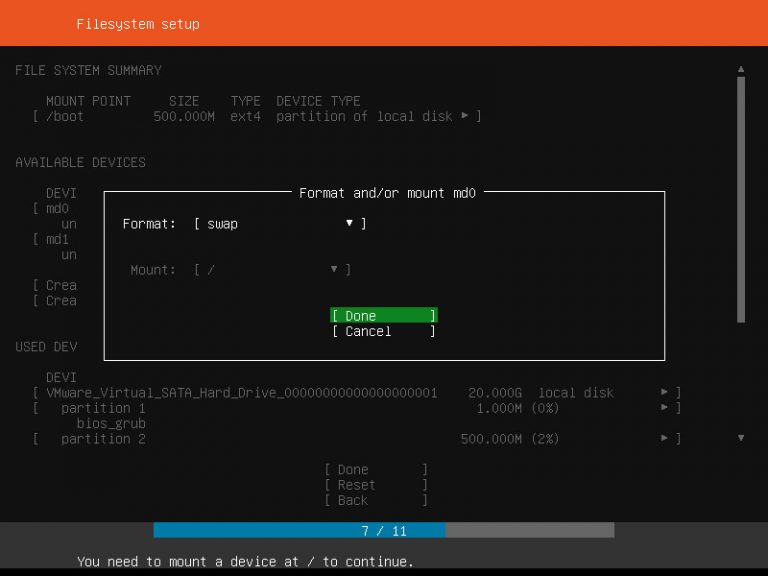This screenshot has height=576, width=768.
Task: Click the mount-at-/ warning message
Action: coord(245,562)
